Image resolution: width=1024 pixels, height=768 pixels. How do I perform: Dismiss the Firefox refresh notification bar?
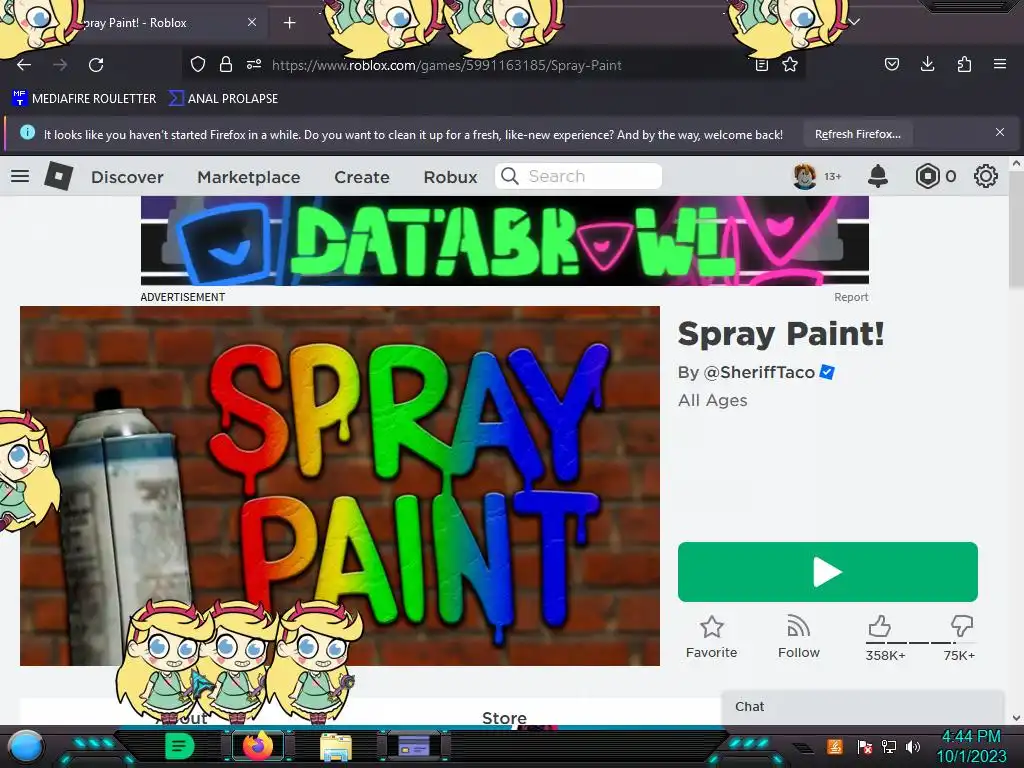click(1000, 132)
